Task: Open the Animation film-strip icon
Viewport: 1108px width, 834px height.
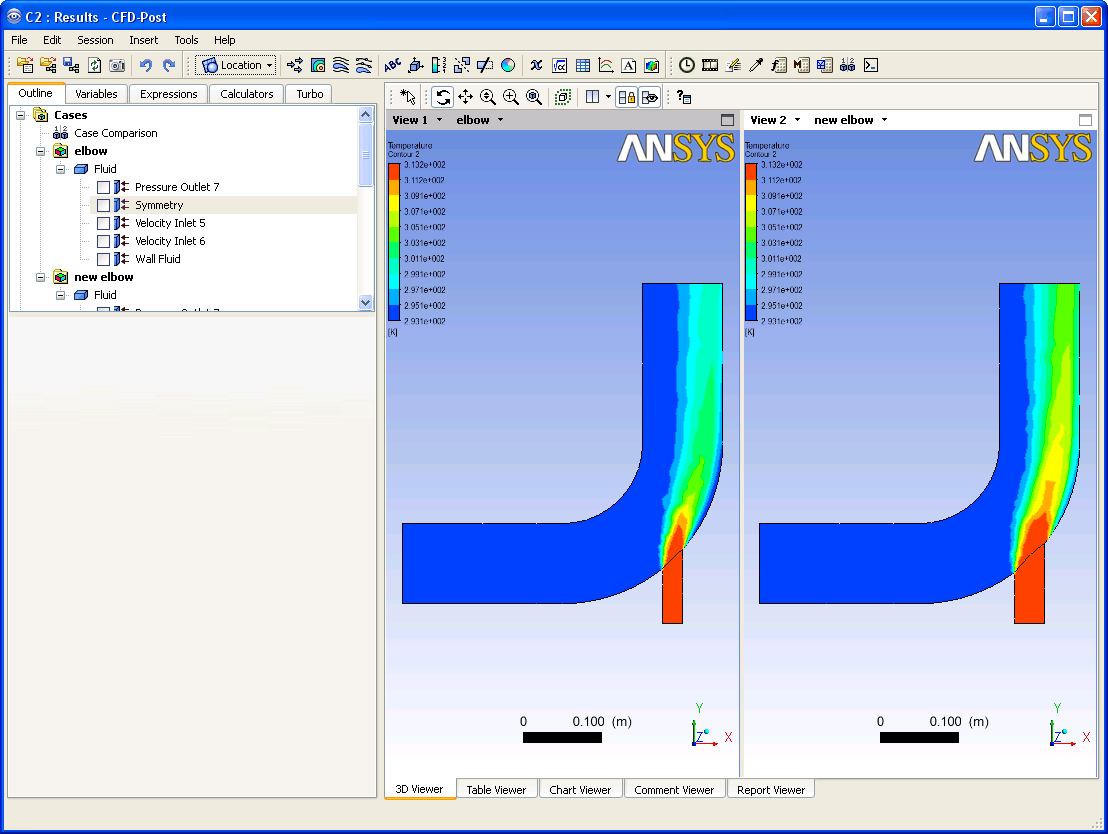Action: 709,65
